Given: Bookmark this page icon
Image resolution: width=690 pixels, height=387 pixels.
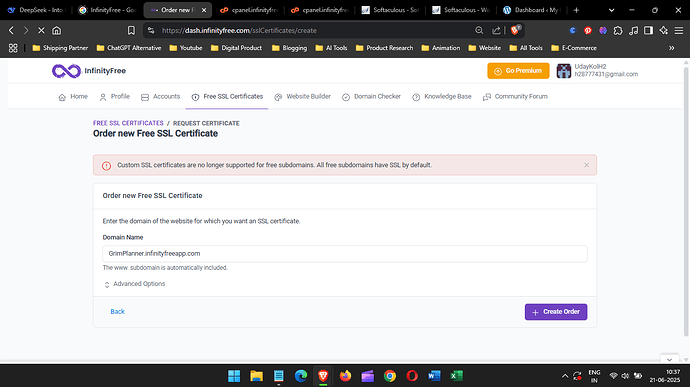Looking at the screenshot, I should click(x=131, y=30).
